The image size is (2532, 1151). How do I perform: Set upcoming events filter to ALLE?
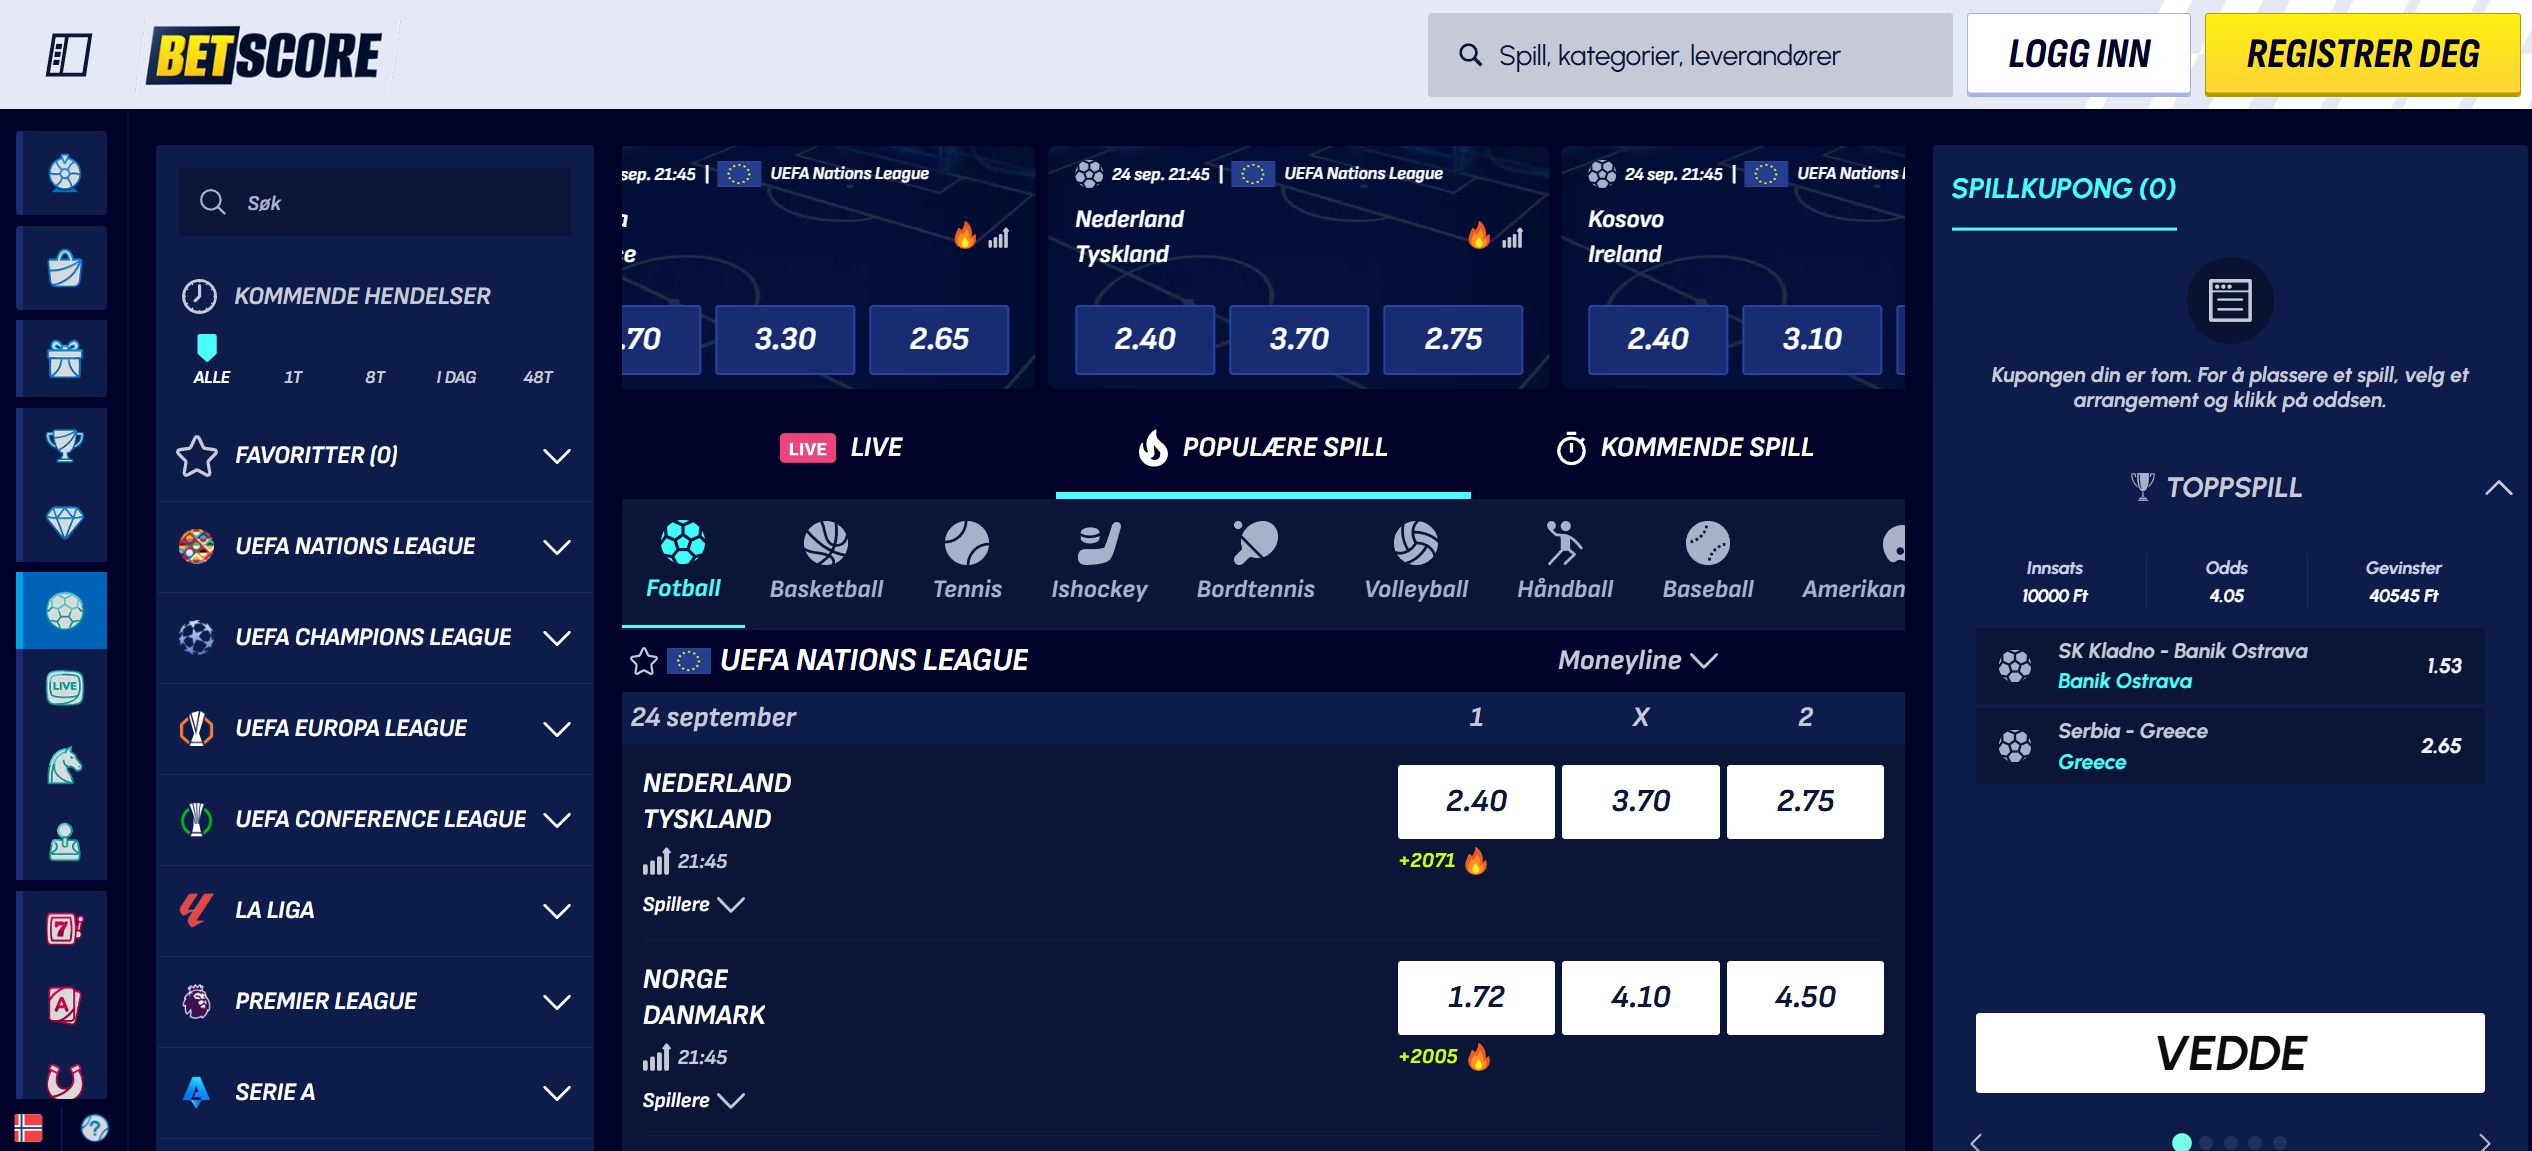coord(211,377)
